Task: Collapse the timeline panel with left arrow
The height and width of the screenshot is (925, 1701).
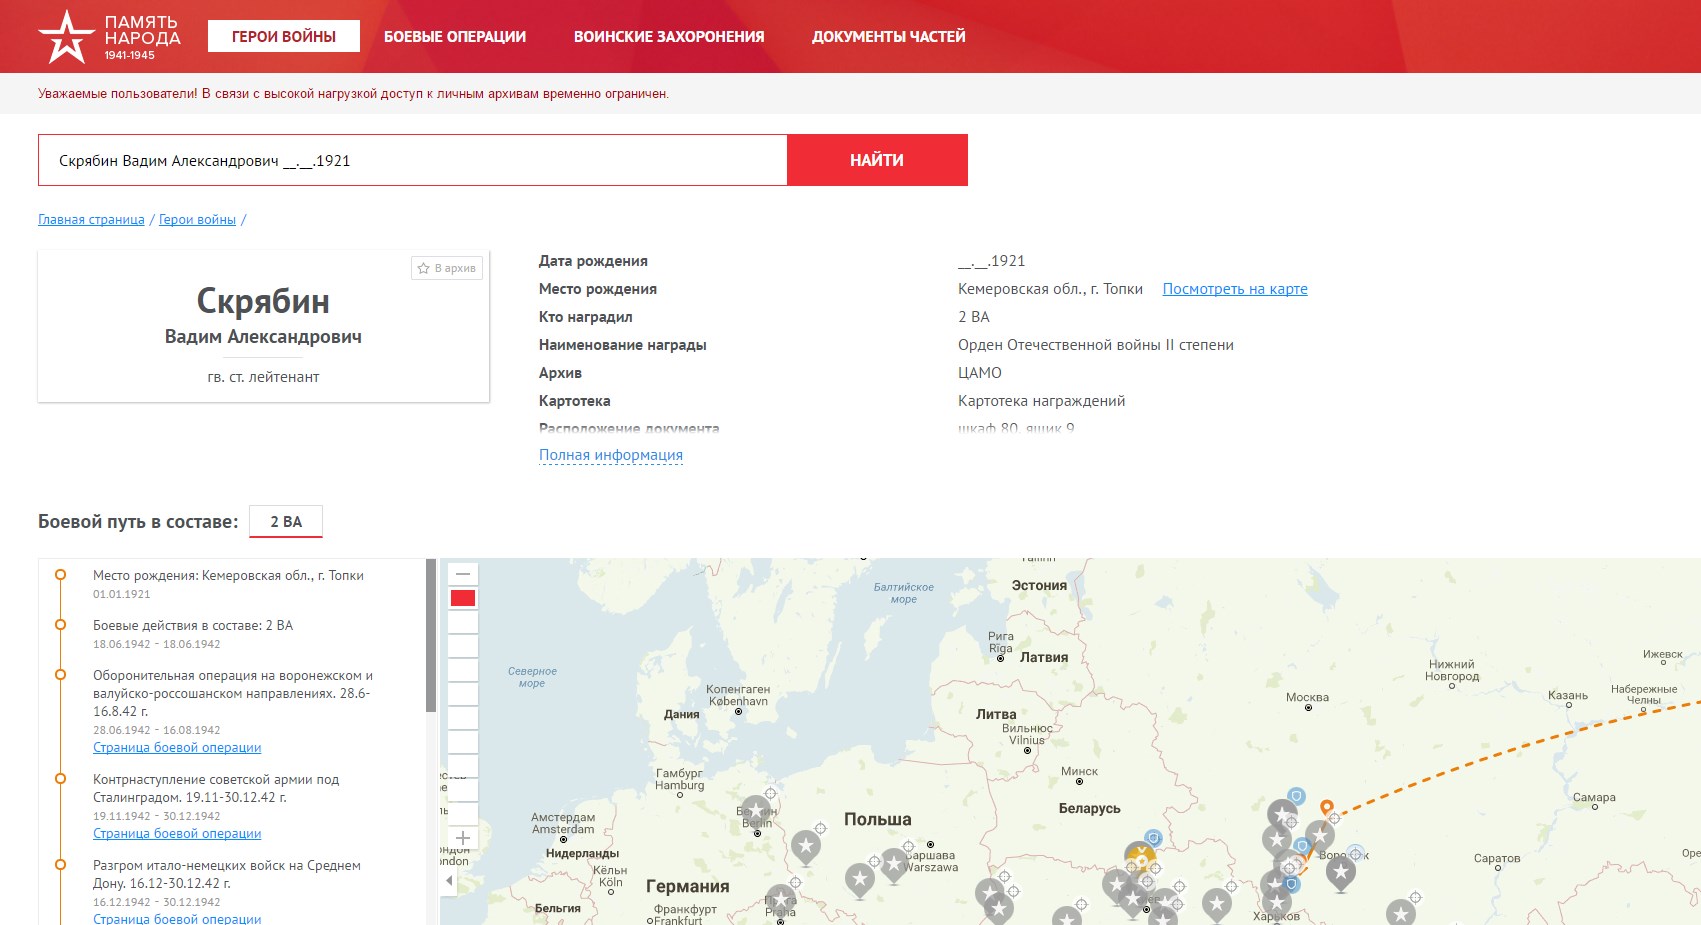Action: tap(449, 881)
